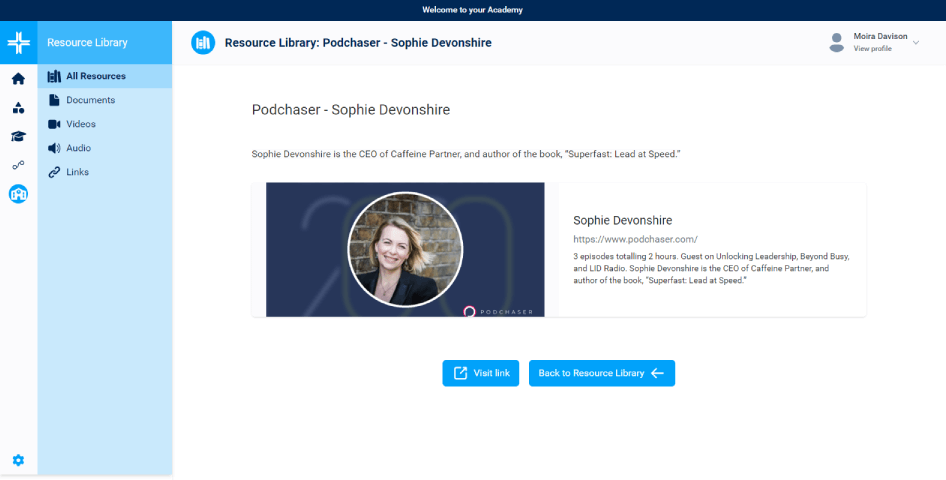Open the podchaser.com URL in card
The width and height of the screenshot is (946, 480).
point(635,240)
